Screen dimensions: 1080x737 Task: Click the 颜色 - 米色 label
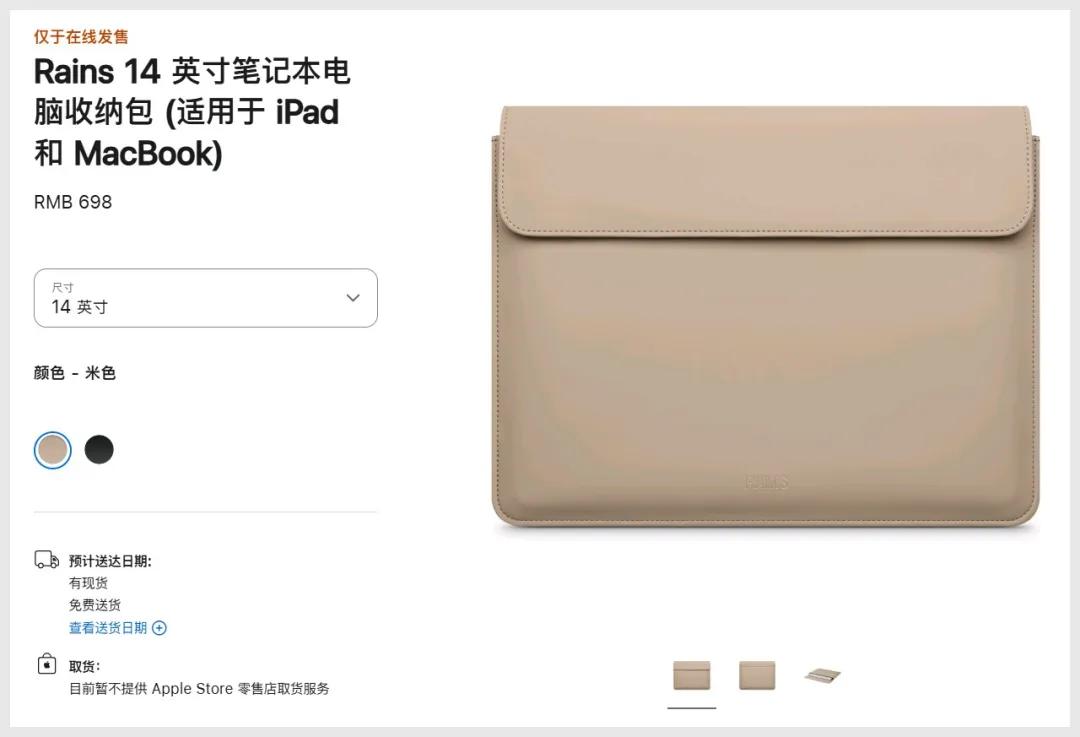click(74, 373)
